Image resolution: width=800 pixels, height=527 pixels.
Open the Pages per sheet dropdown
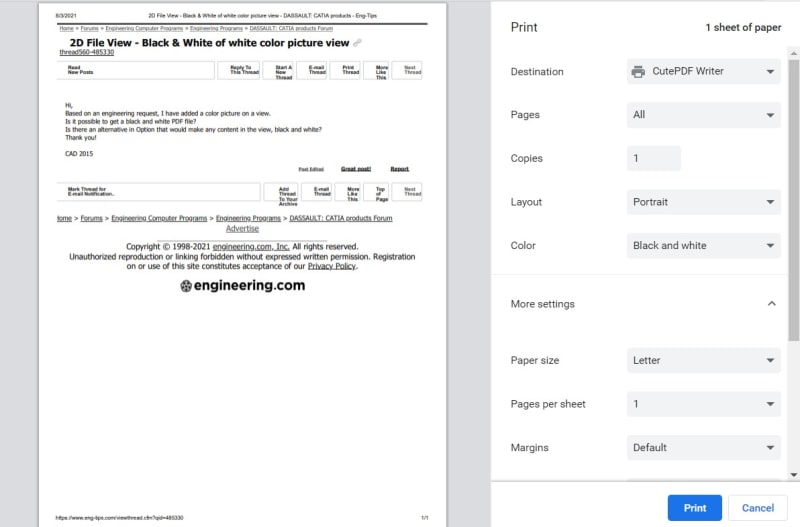703,404
